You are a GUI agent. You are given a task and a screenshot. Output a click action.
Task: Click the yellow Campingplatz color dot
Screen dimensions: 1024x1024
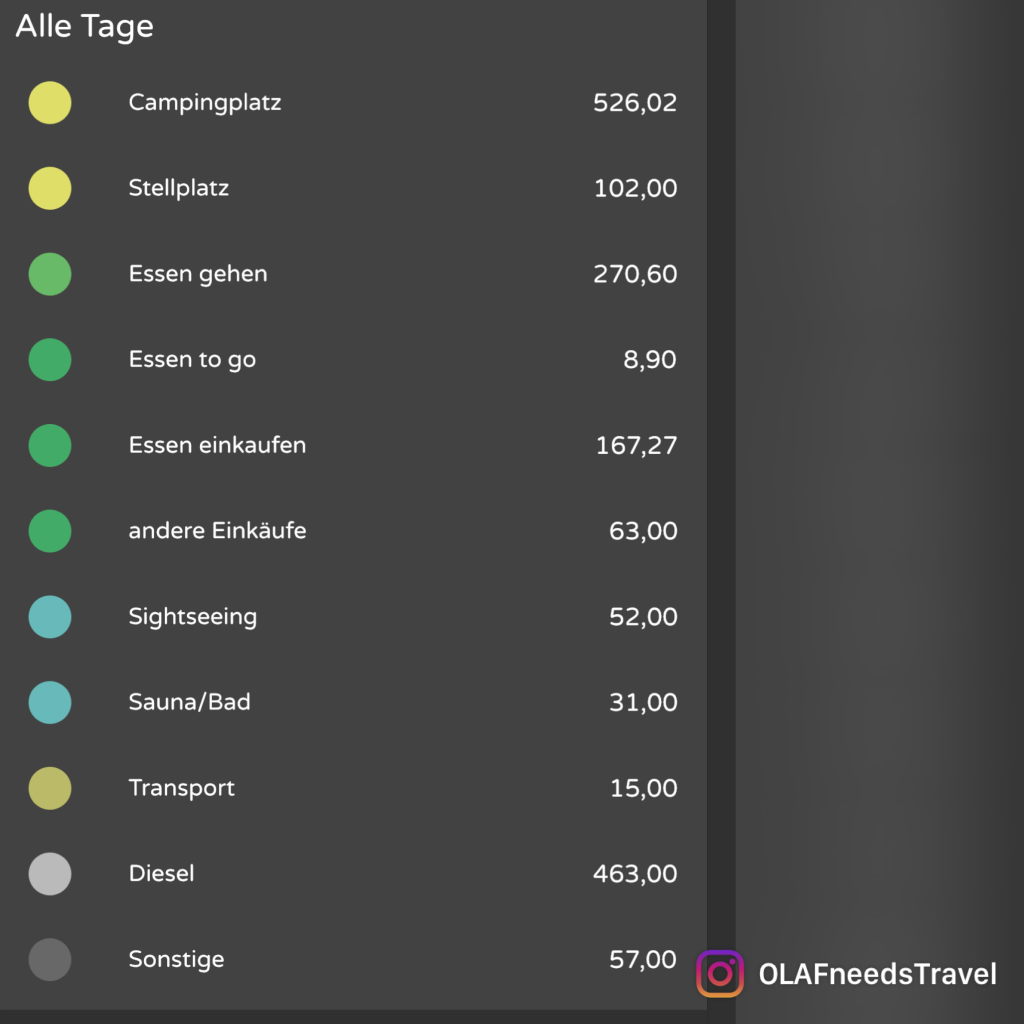pos(50,102)
